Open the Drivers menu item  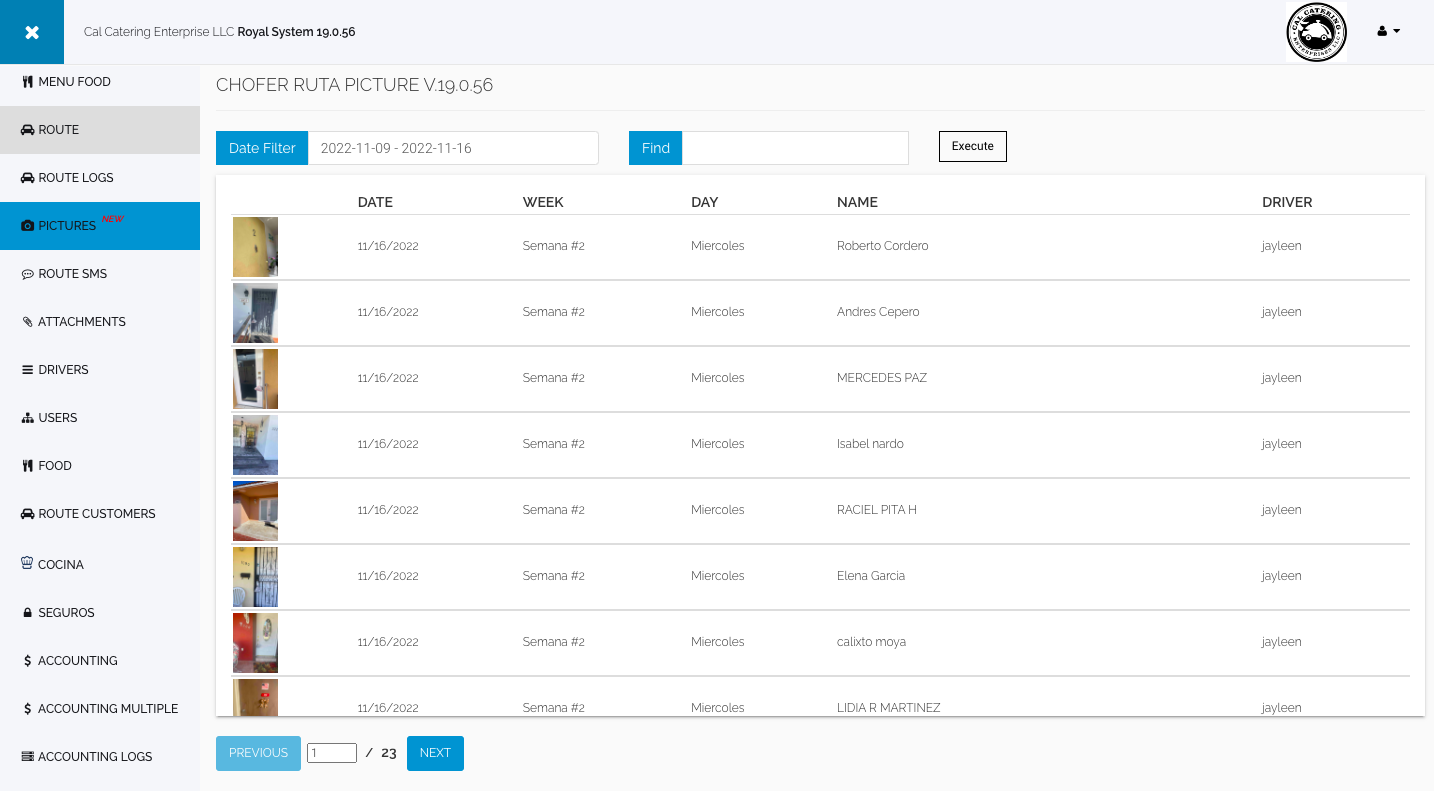[63, 370]
